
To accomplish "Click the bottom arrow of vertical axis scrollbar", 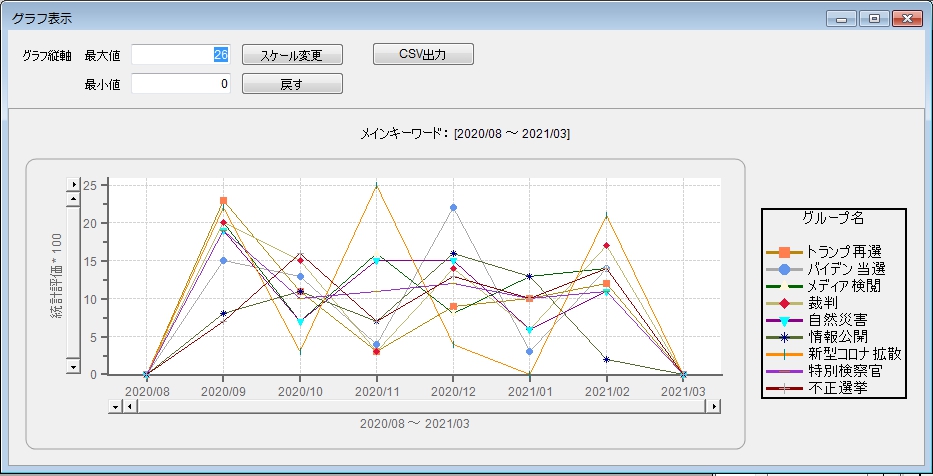I will 73,368.
